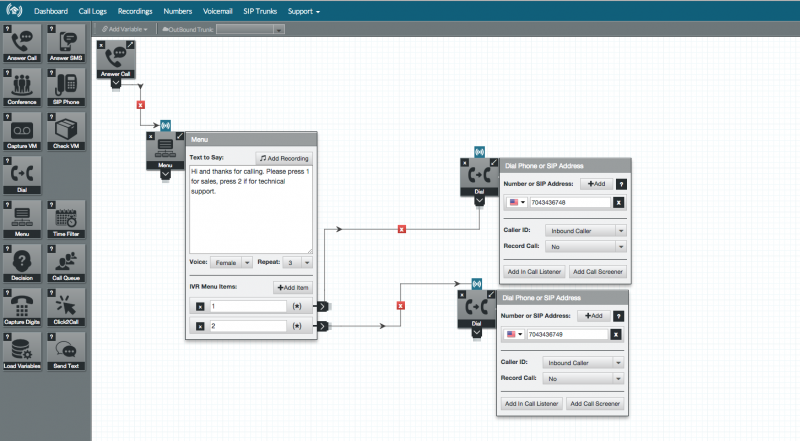Click the phone number field 7043436748

[x=570, y=203]
